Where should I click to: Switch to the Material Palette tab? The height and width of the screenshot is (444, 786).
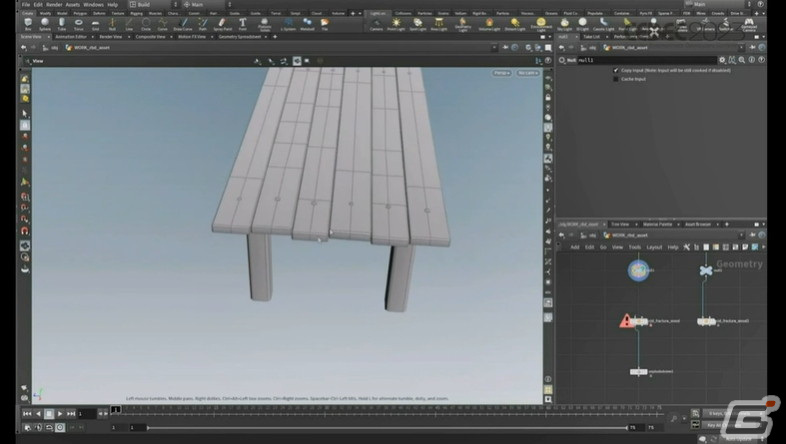coord(658,224)
